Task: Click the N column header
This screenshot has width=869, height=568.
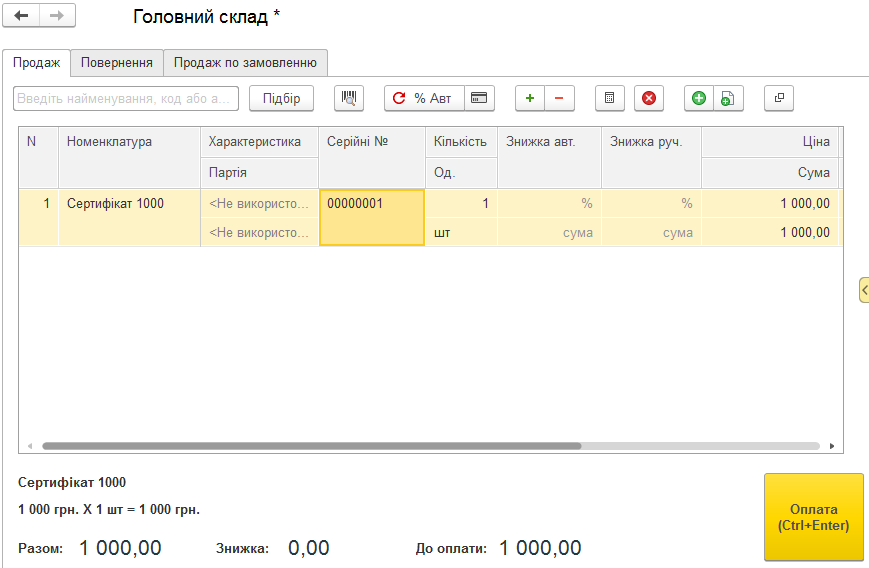Action: tap(39, 157)
